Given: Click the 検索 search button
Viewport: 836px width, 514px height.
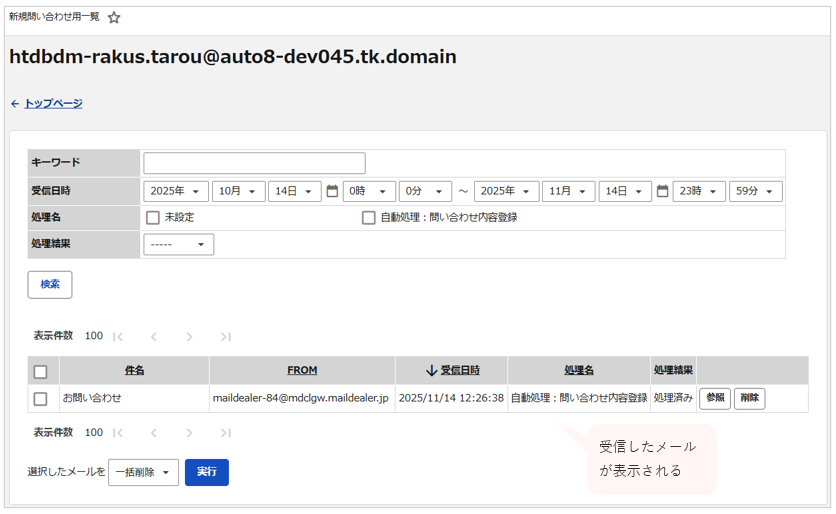Looking at the screenshot, I should coord(50,285).
